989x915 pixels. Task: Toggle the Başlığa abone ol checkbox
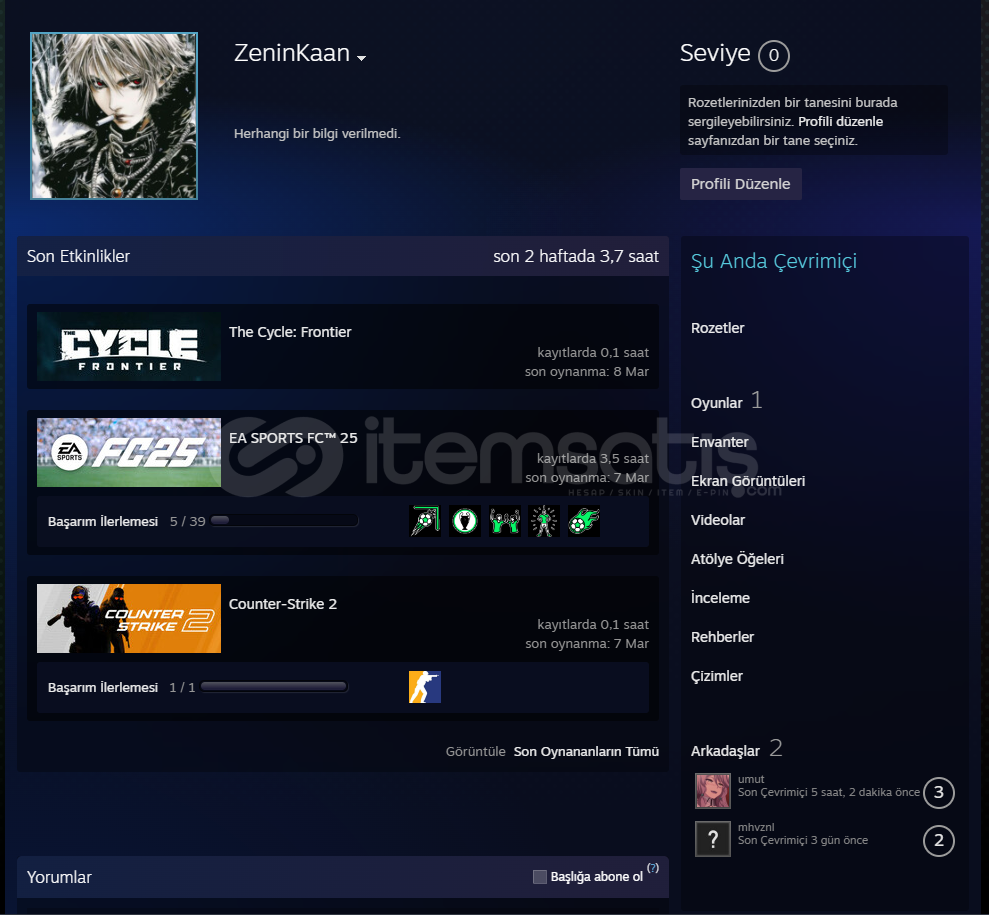point(540,877)
